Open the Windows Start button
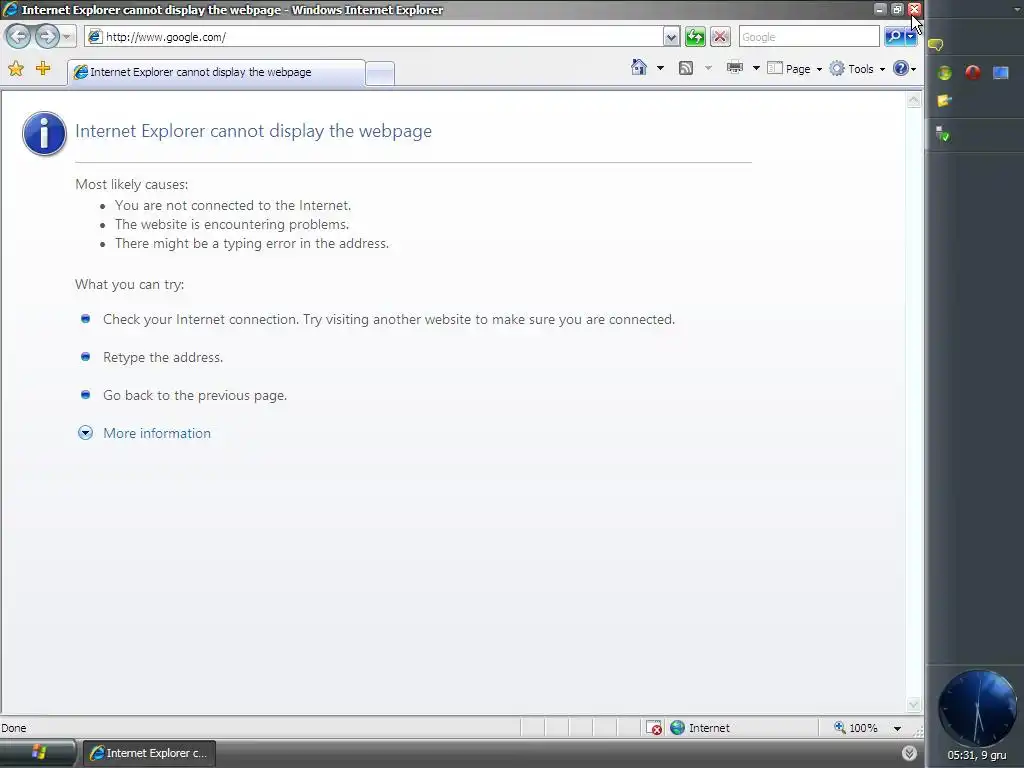The width and height of the screenshot is (1024, 768). [38, 753]
